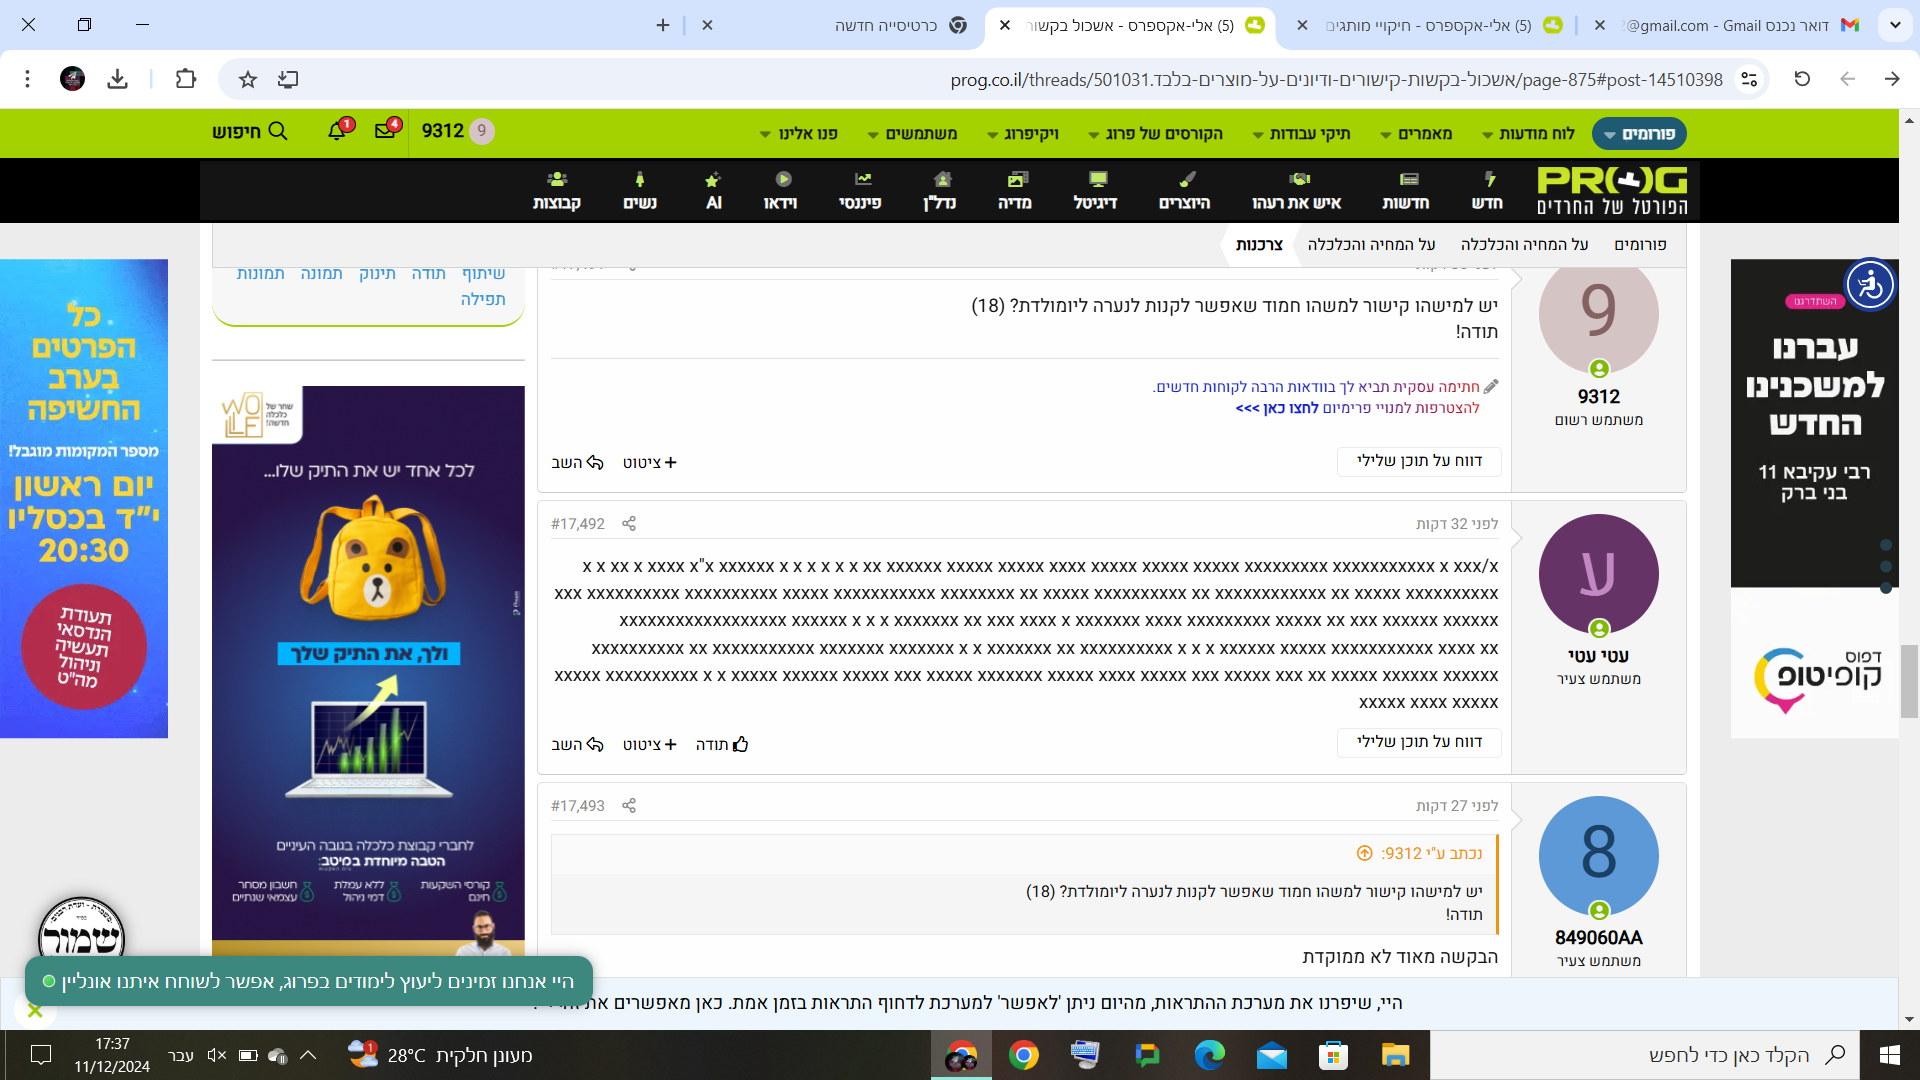The width and height of the screenshot is (1920, 1080).
Task: Open the מדיה (Media) section icon
Action: [1017, 190]
